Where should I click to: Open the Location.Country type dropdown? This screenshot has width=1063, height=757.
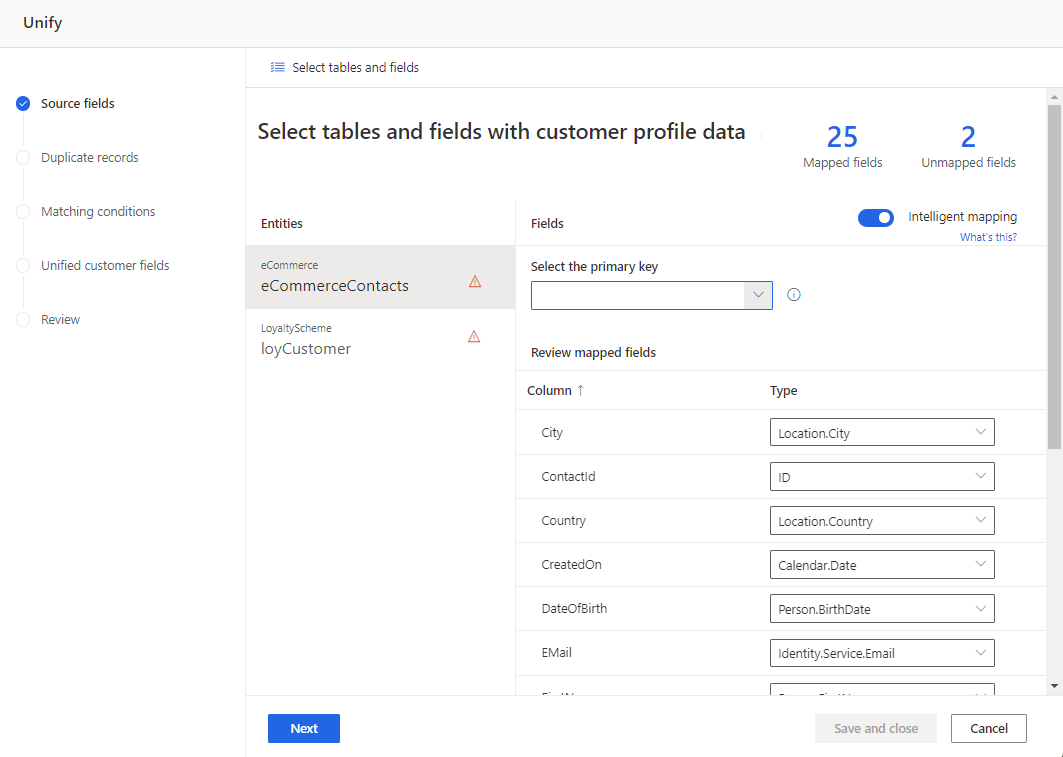click(x=882, y=520)
